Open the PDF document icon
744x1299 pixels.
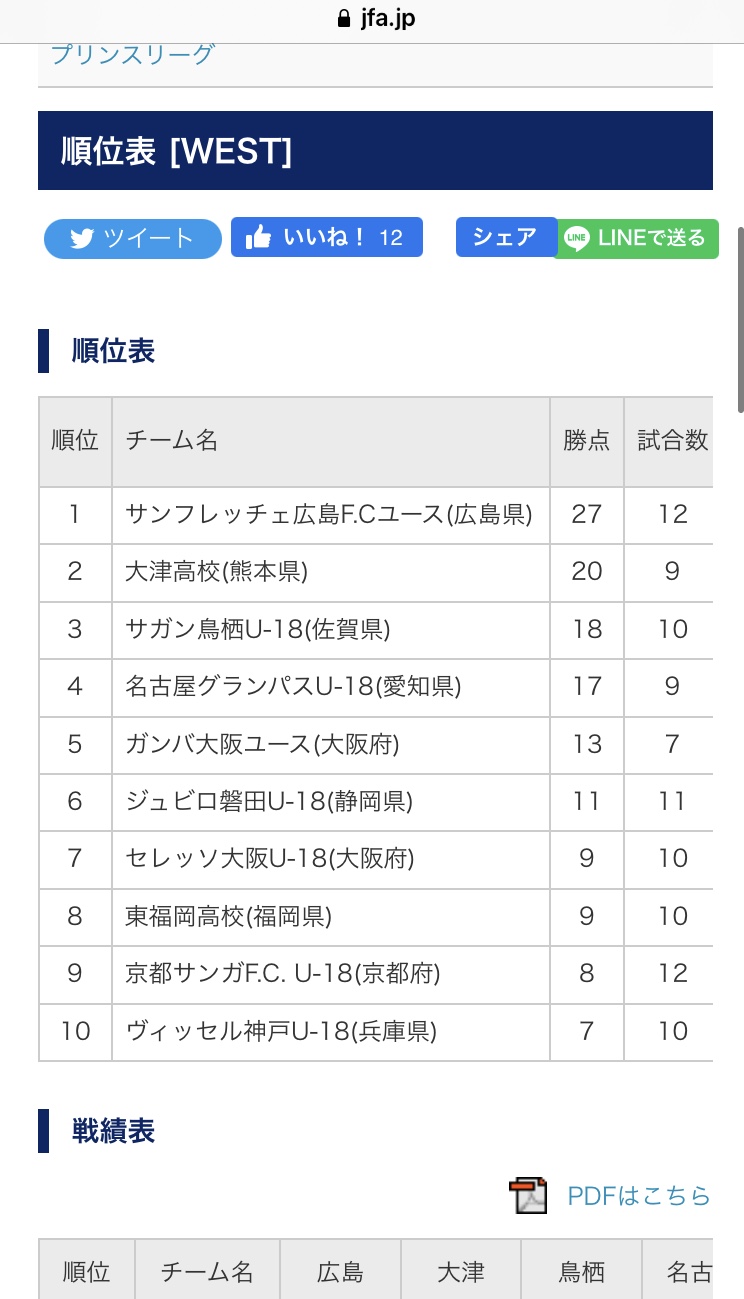pyautogui.click(x=528, y=1196)
